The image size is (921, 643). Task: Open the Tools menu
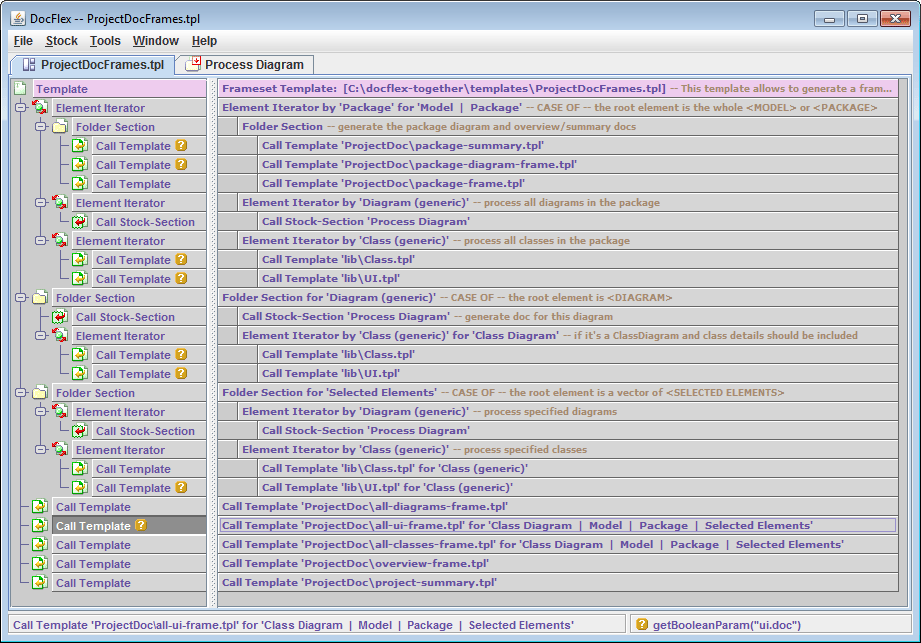(105, 41)
